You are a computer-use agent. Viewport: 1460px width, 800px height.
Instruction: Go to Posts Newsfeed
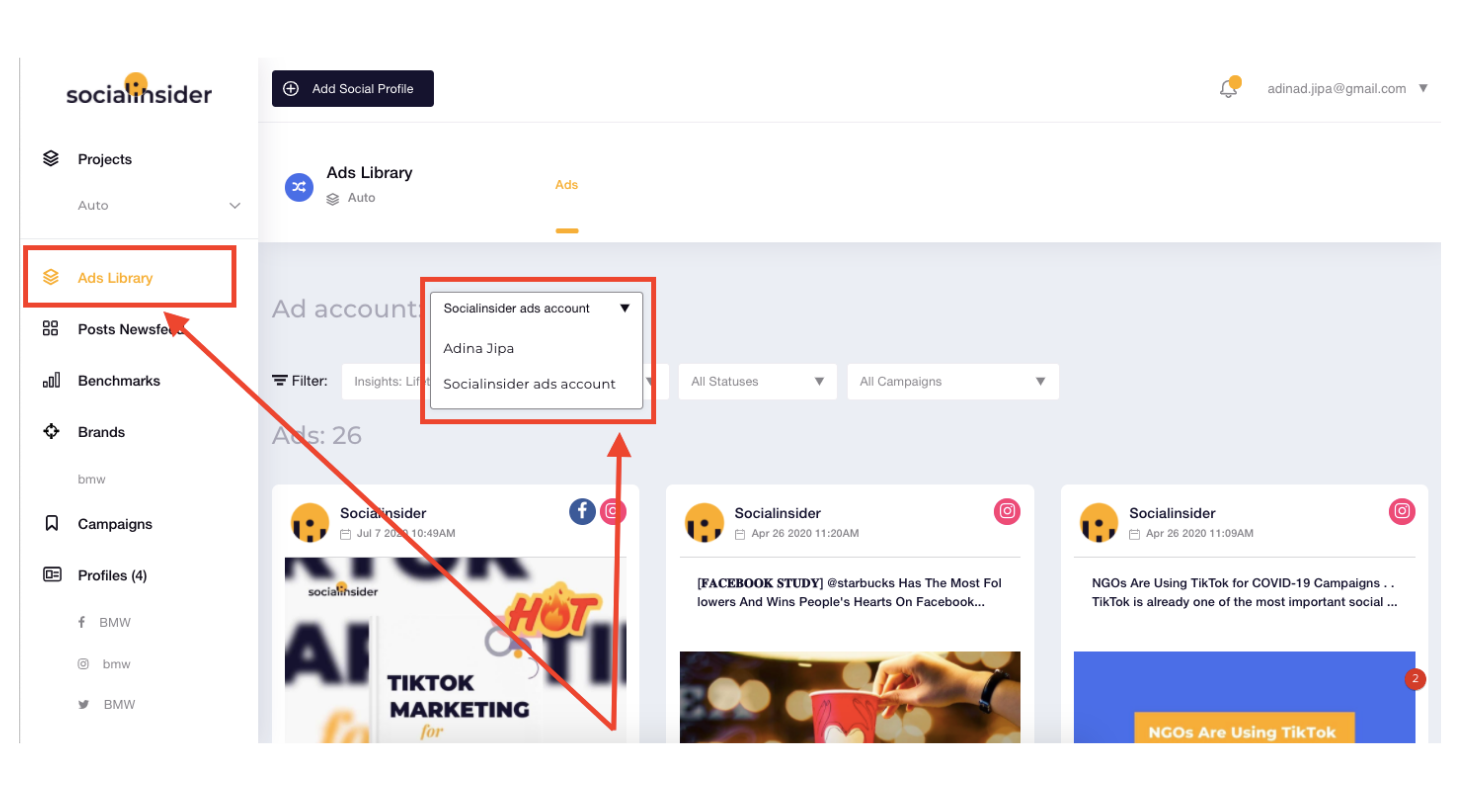click(x=131, y=329)
